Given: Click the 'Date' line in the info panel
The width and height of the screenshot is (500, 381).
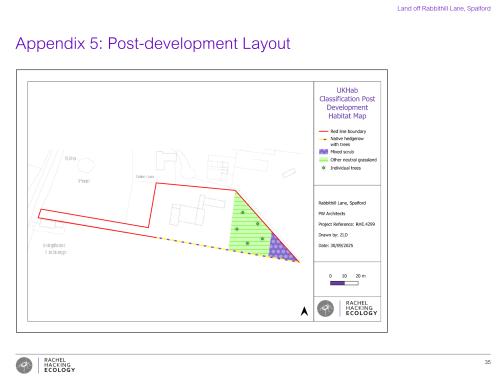Looking at the screenshot, I should pos(336,246).
